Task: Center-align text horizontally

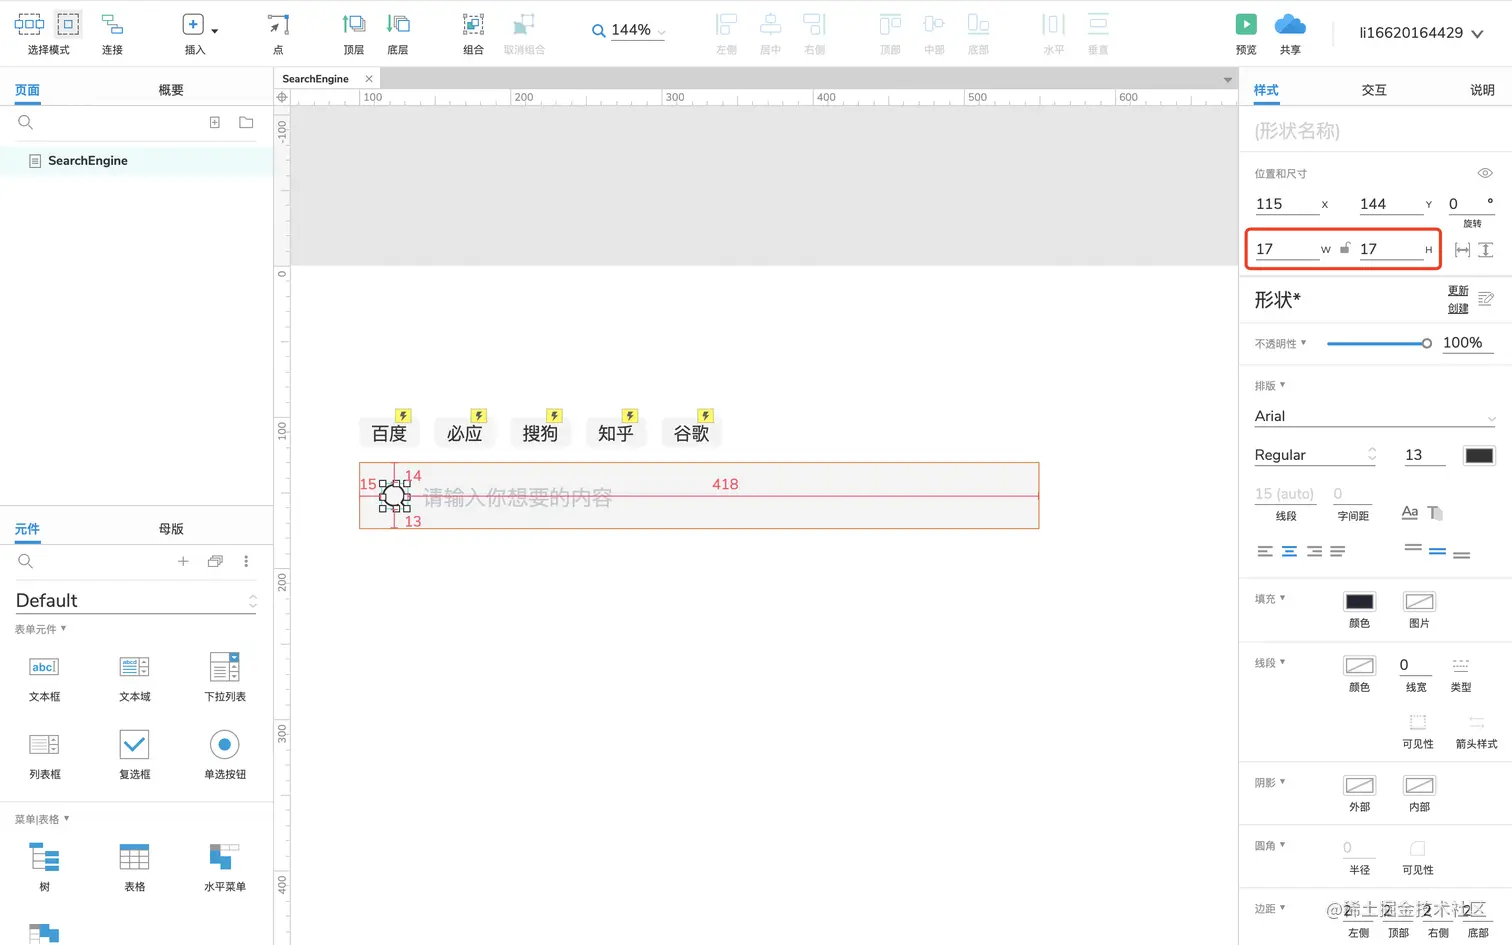Action: coord(1289,551)
